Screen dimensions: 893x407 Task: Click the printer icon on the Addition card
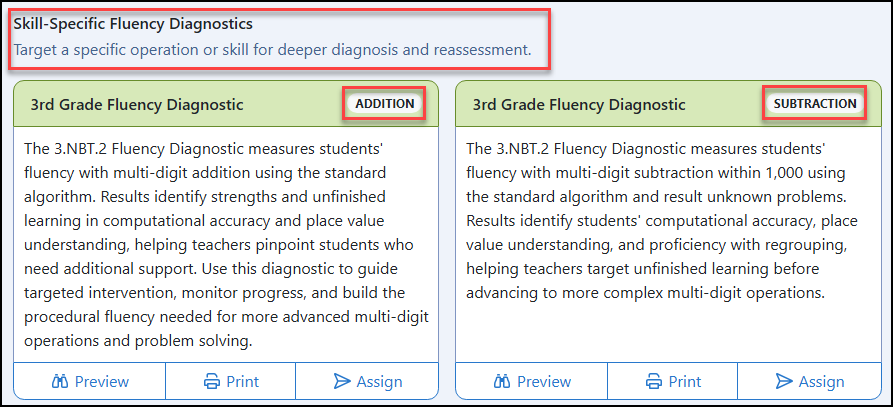212,381
